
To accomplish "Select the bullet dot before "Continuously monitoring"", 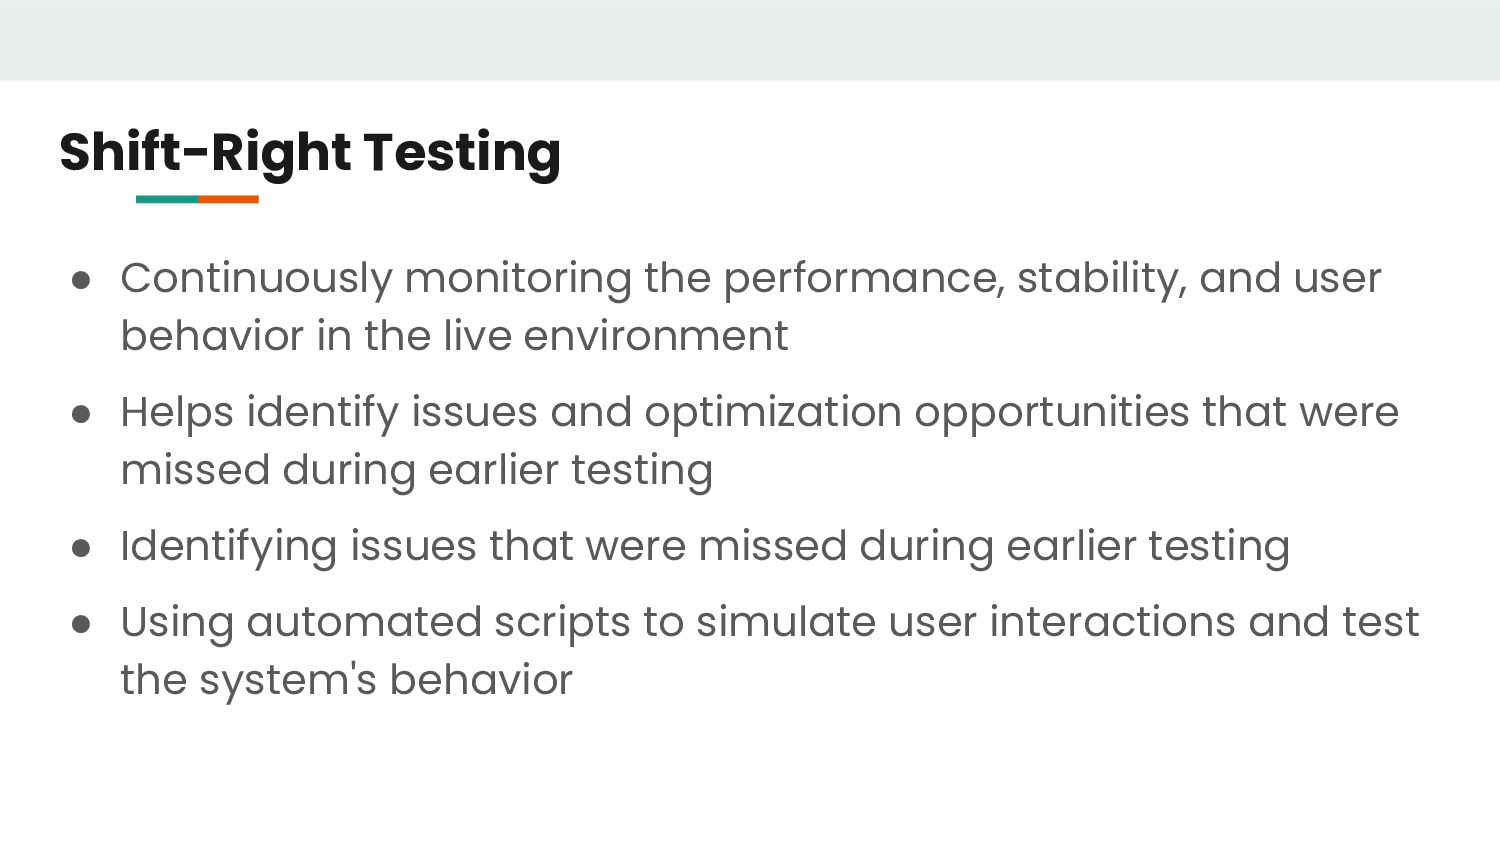I will click(82, 280).
